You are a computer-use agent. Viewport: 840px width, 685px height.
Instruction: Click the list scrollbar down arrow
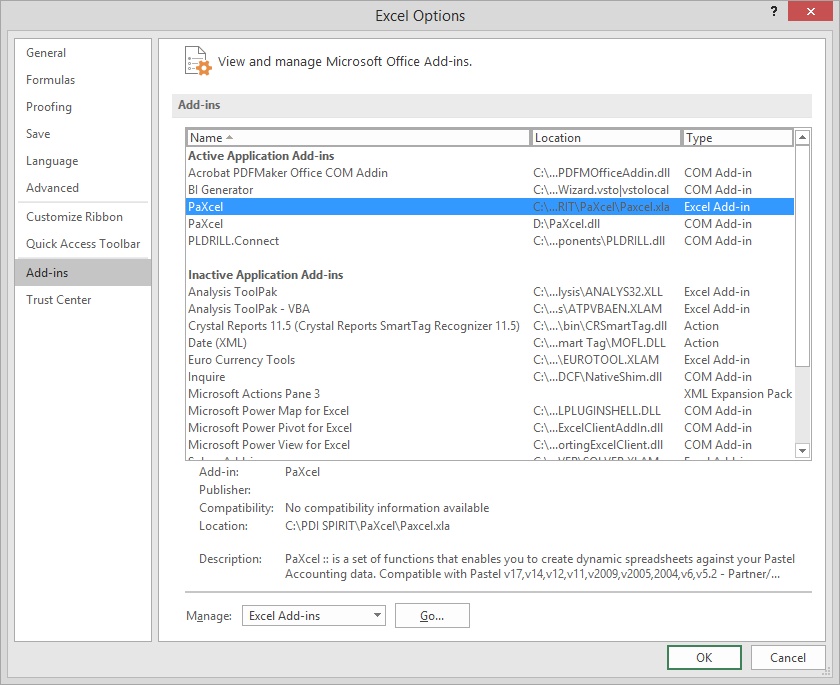click(802, 450)
